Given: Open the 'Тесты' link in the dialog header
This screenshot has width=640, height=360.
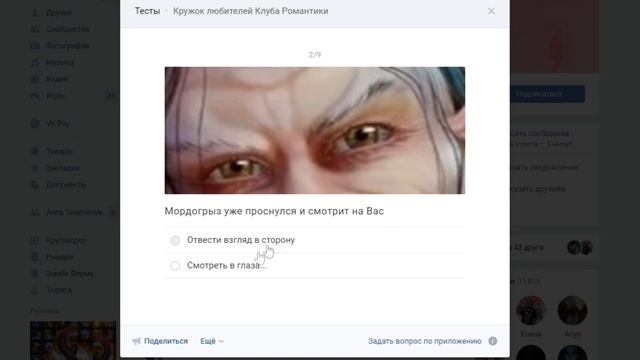Looking at the screenshot, I should [x=147, y=11].
